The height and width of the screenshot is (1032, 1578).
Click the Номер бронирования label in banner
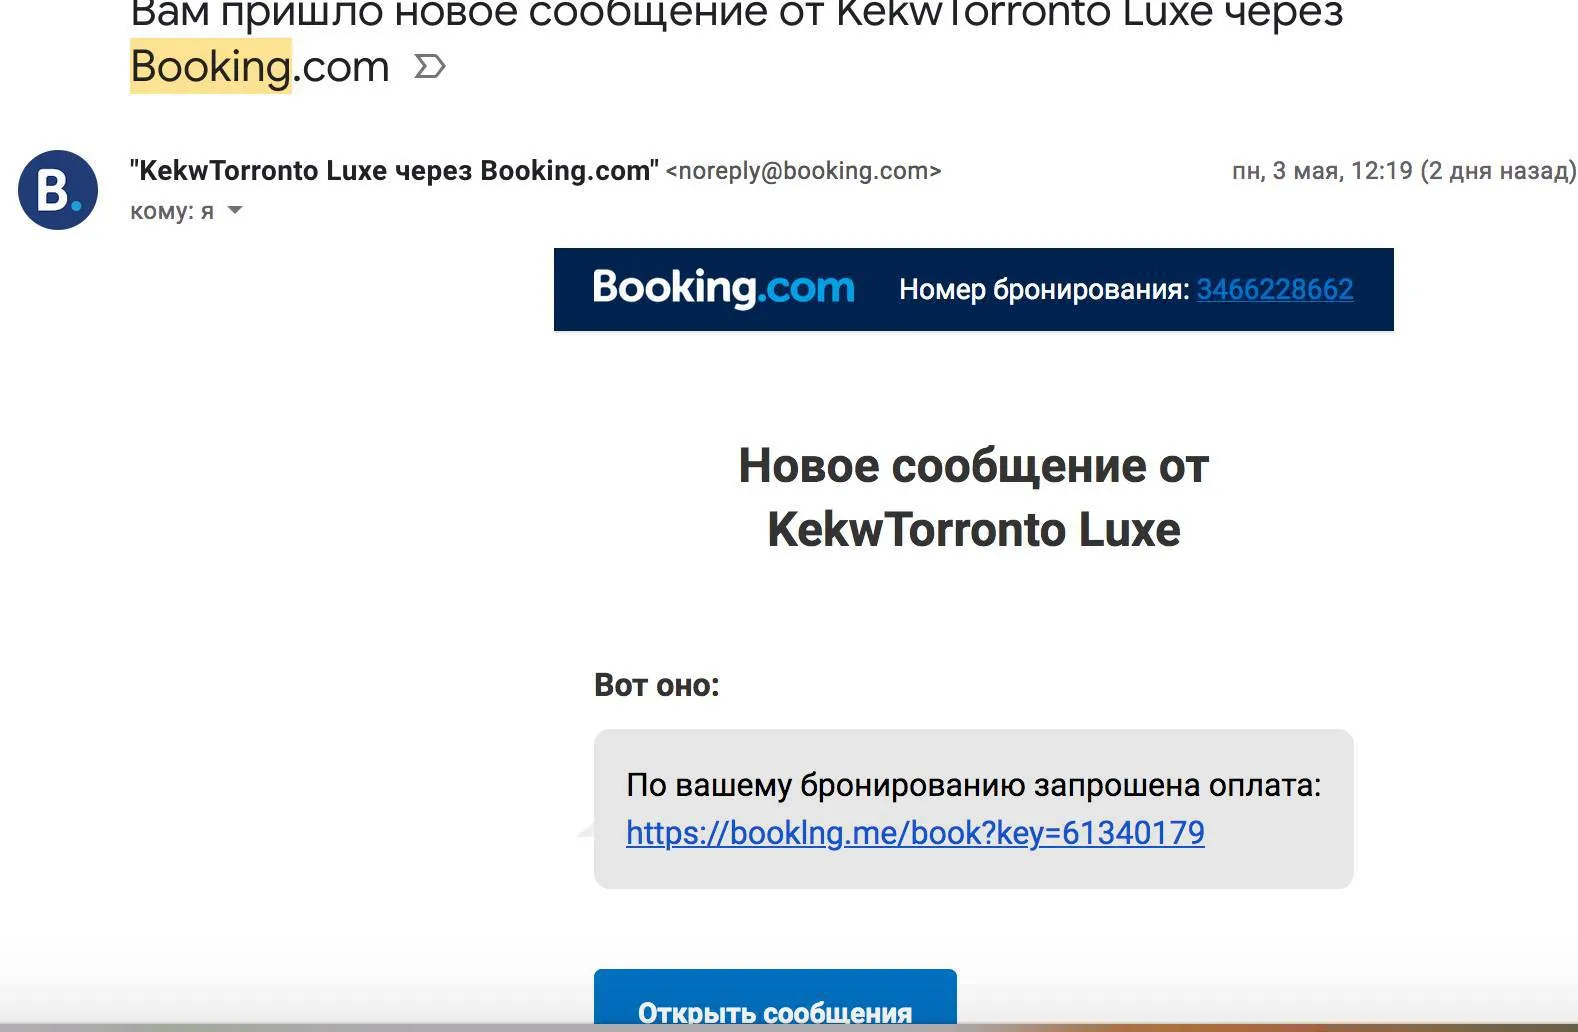1044,289
